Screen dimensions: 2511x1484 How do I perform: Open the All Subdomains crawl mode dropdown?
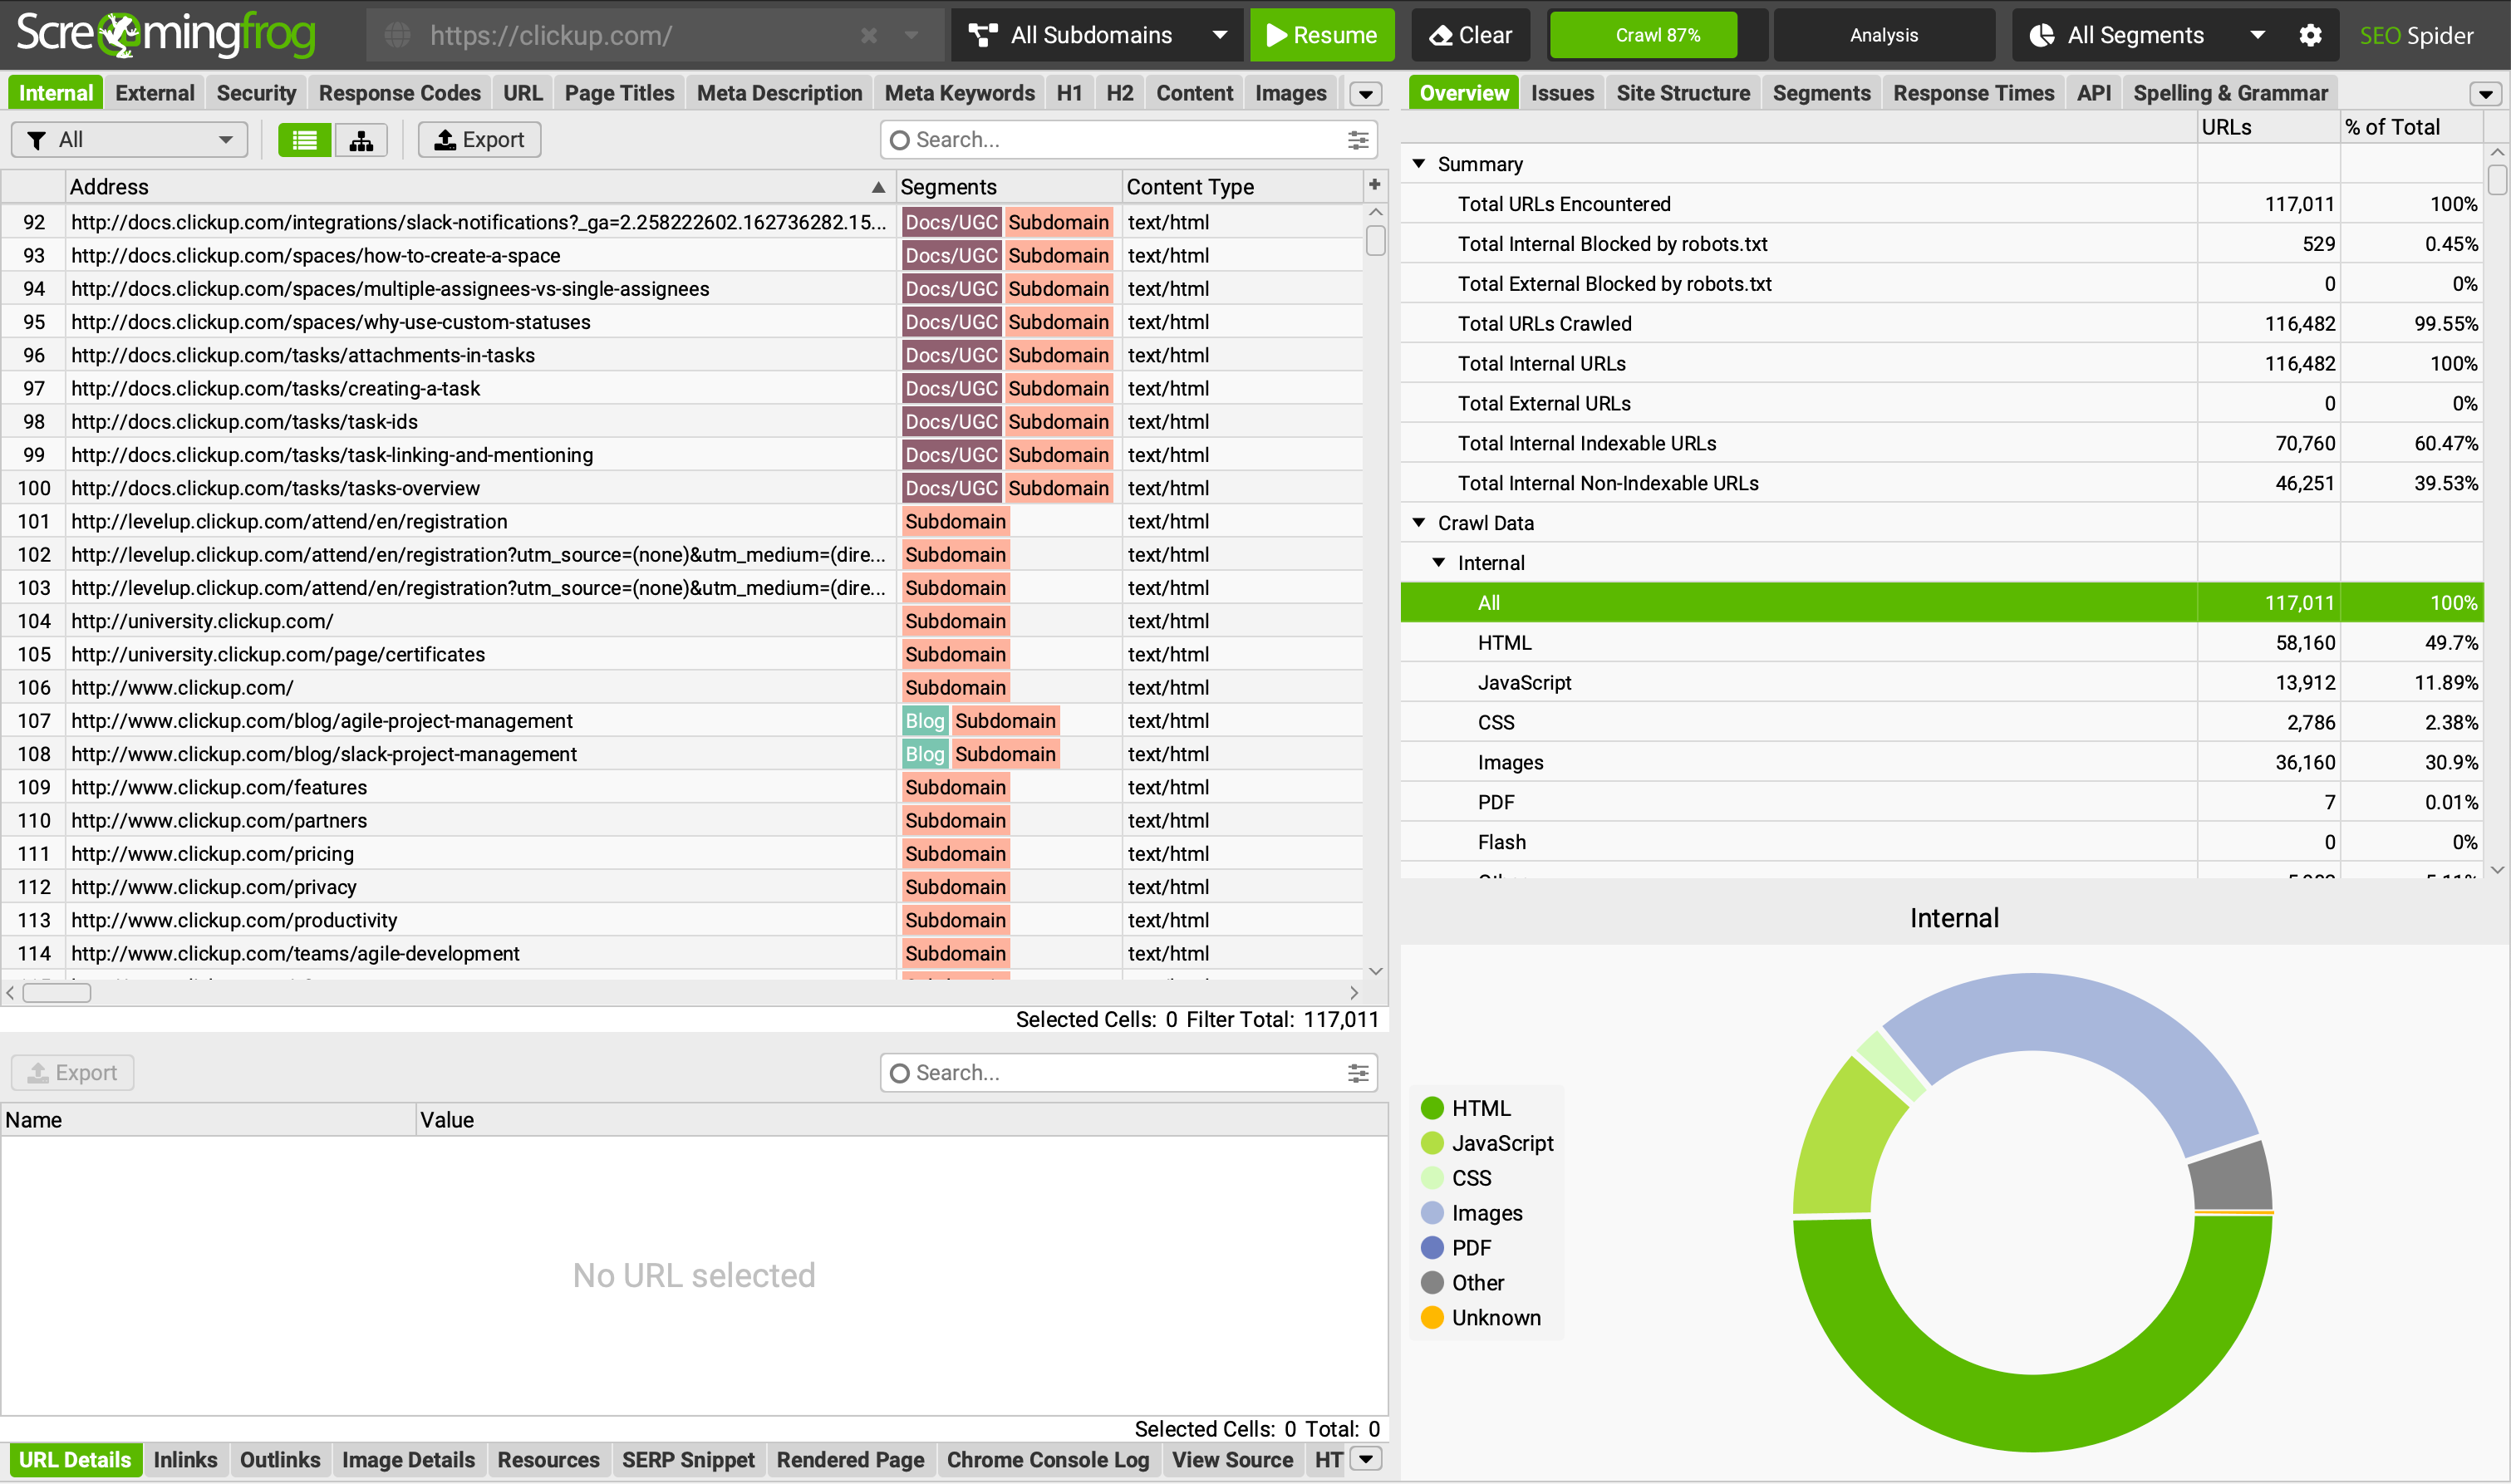[x=1097, y=35]
